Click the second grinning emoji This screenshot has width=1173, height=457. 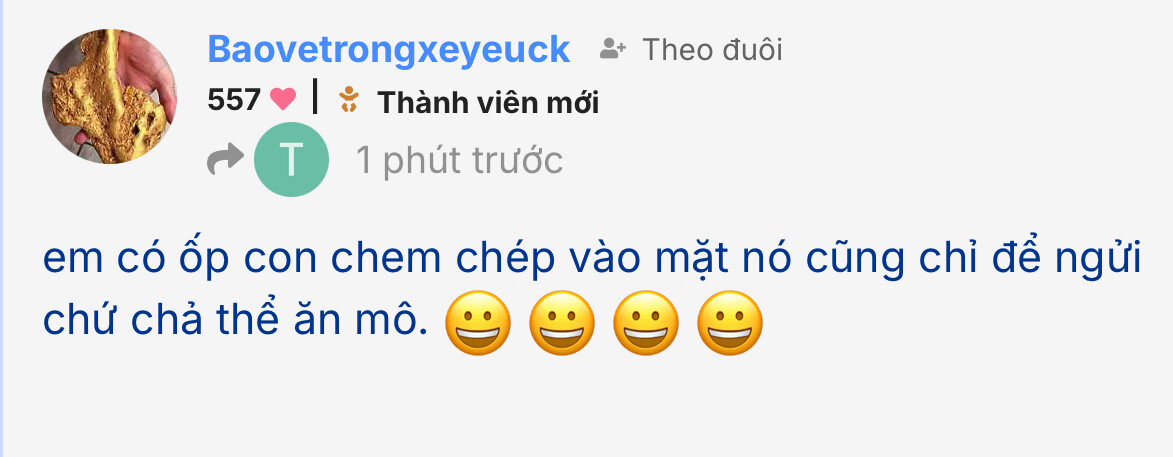[562, 322]
